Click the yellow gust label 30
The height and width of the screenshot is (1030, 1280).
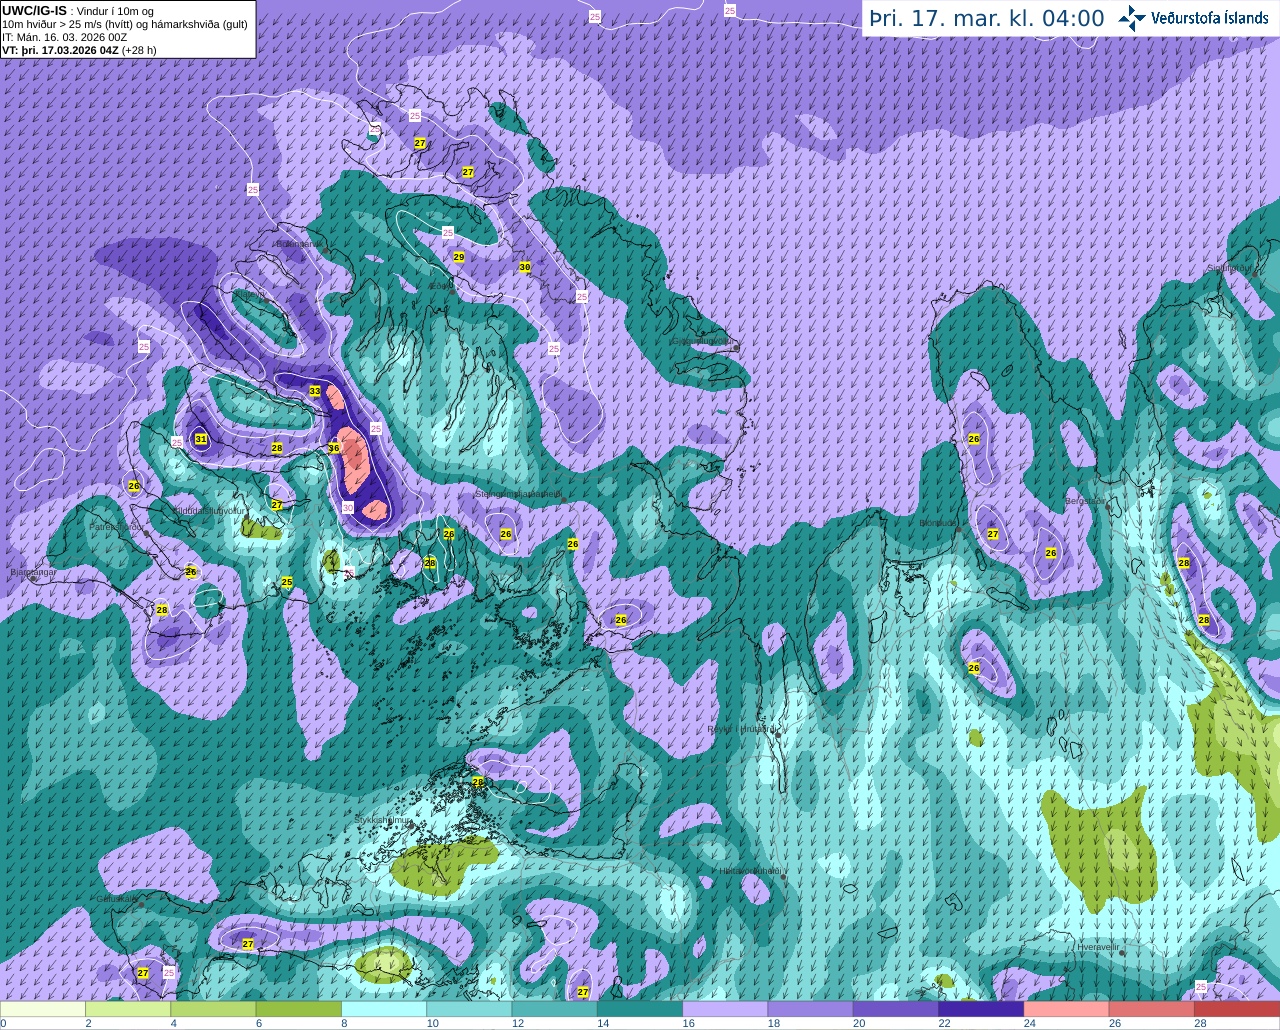pyautogui.click(x=525, y=267)
